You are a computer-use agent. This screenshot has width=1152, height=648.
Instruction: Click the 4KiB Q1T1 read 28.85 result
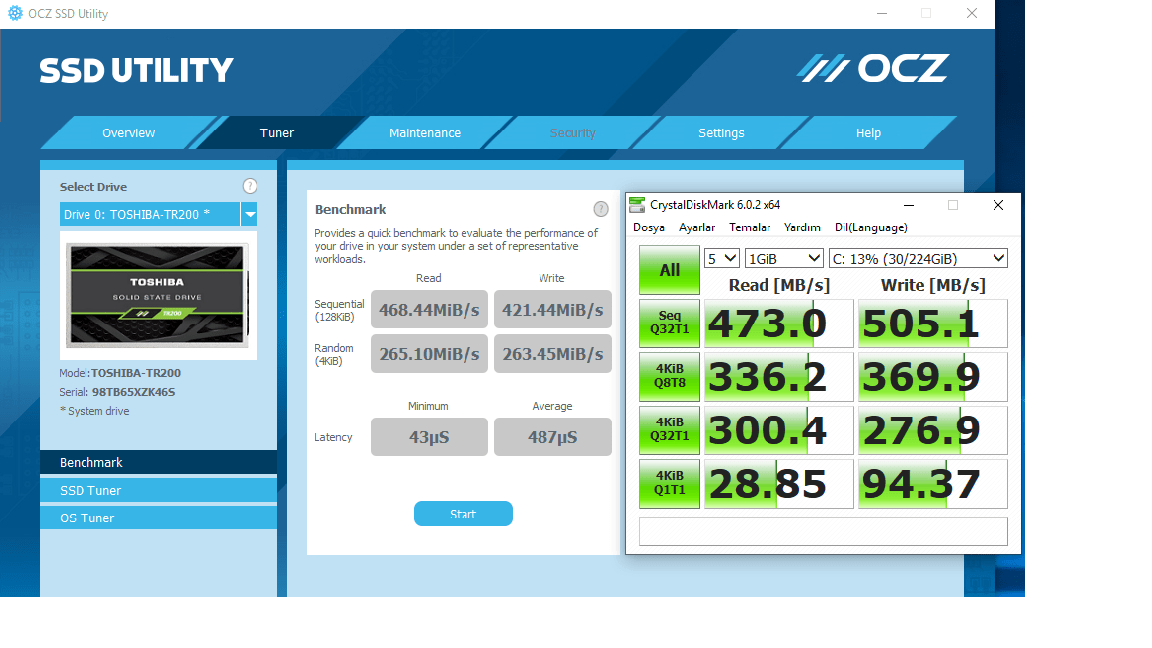[x=778, y=484]
